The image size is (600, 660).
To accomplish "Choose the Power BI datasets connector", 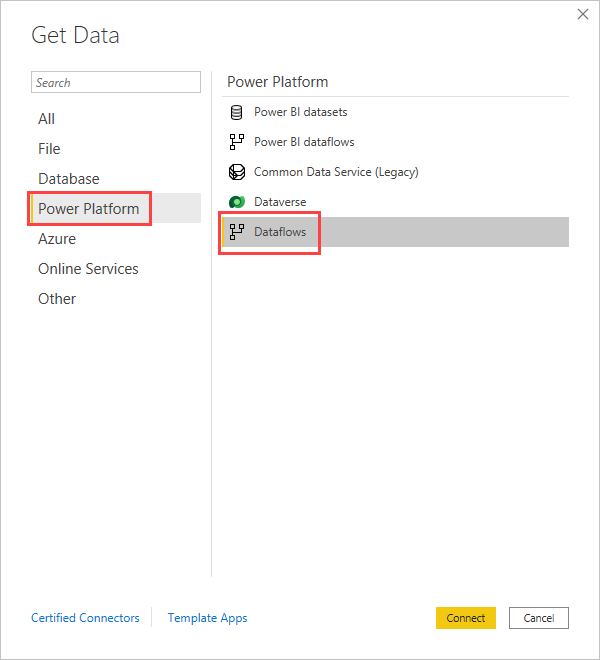I will click(395, 112).
